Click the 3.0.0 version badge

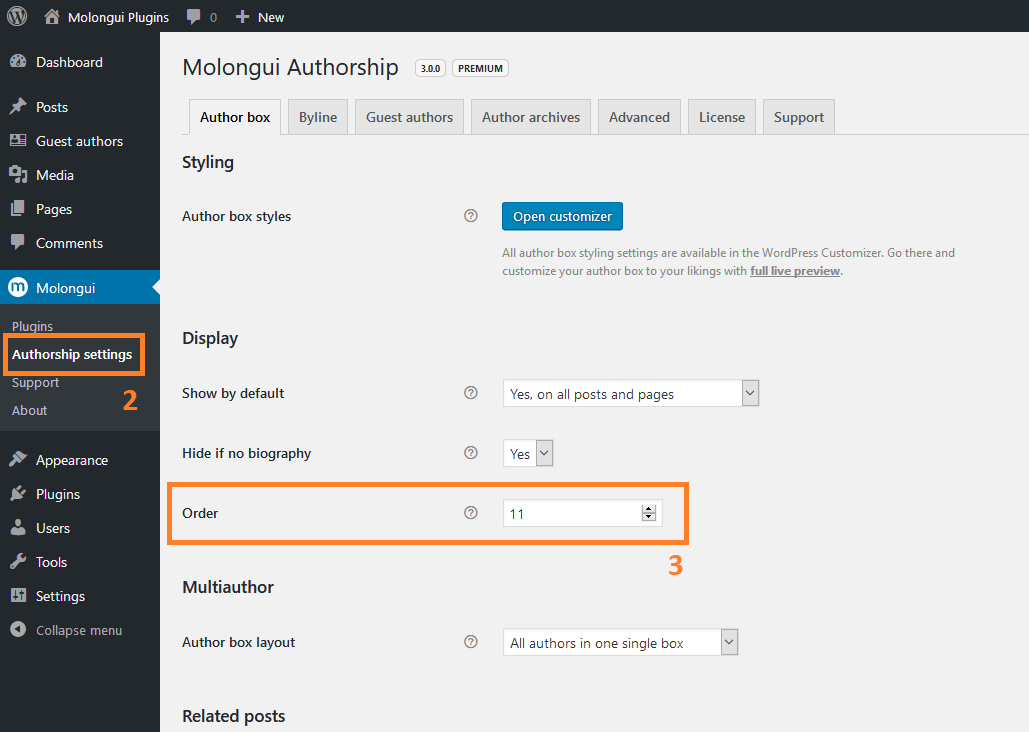430,68
